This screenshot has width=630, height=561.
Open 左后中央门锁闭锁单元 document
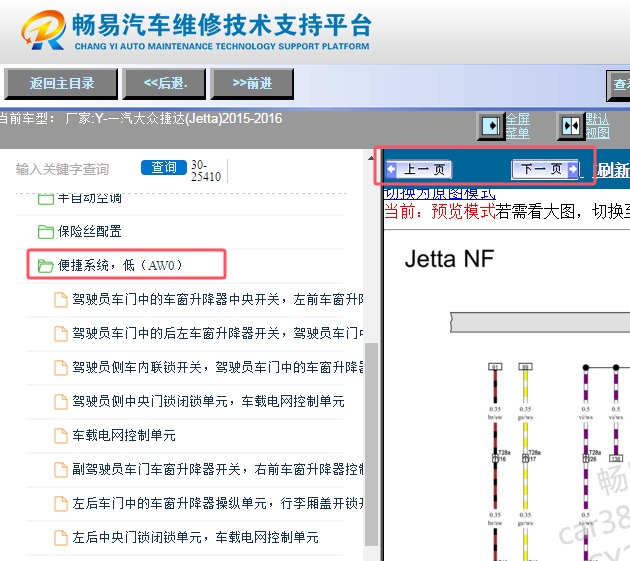click(x=195, y=537)
